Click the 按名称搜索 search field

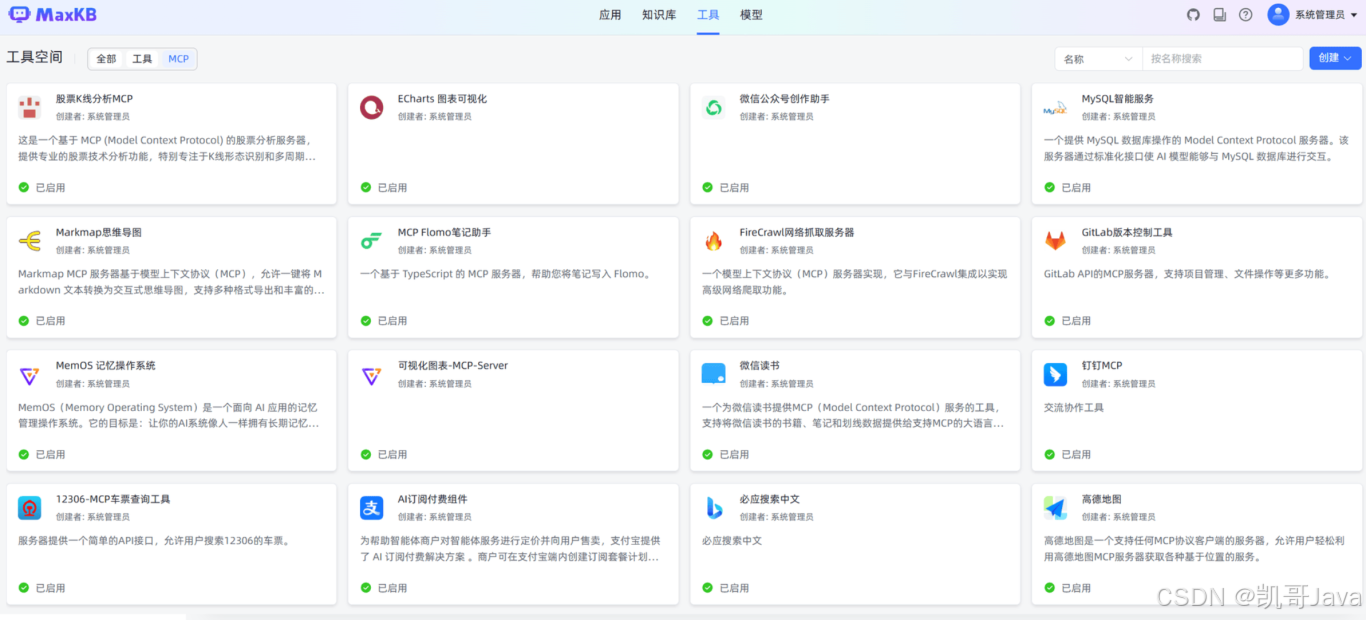pyautogui.click(x=1223, y=59)
